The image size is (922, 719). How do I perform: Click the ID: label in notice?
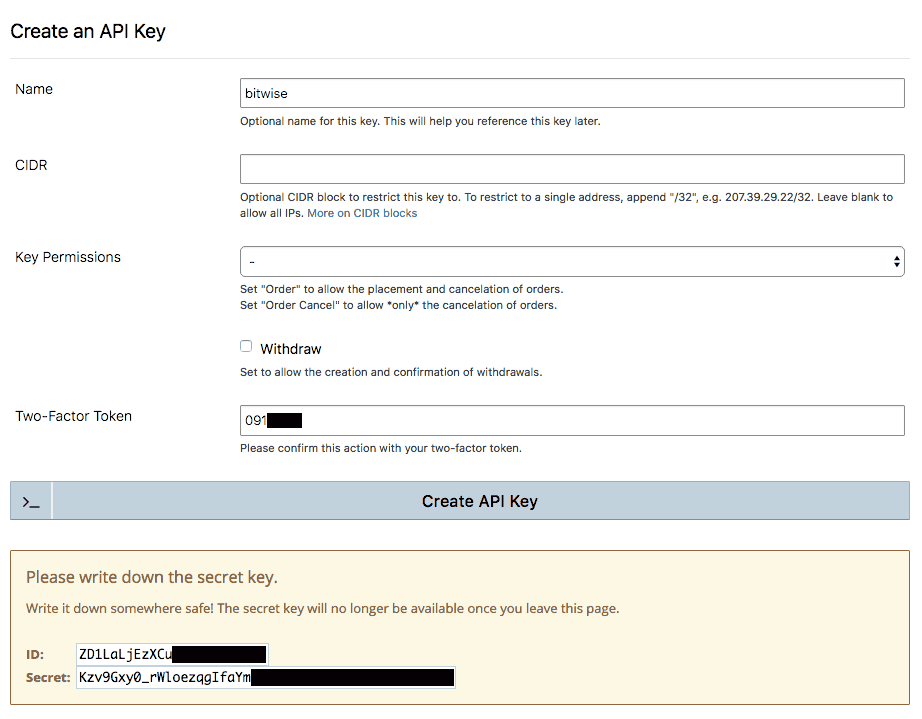(35, 654)
